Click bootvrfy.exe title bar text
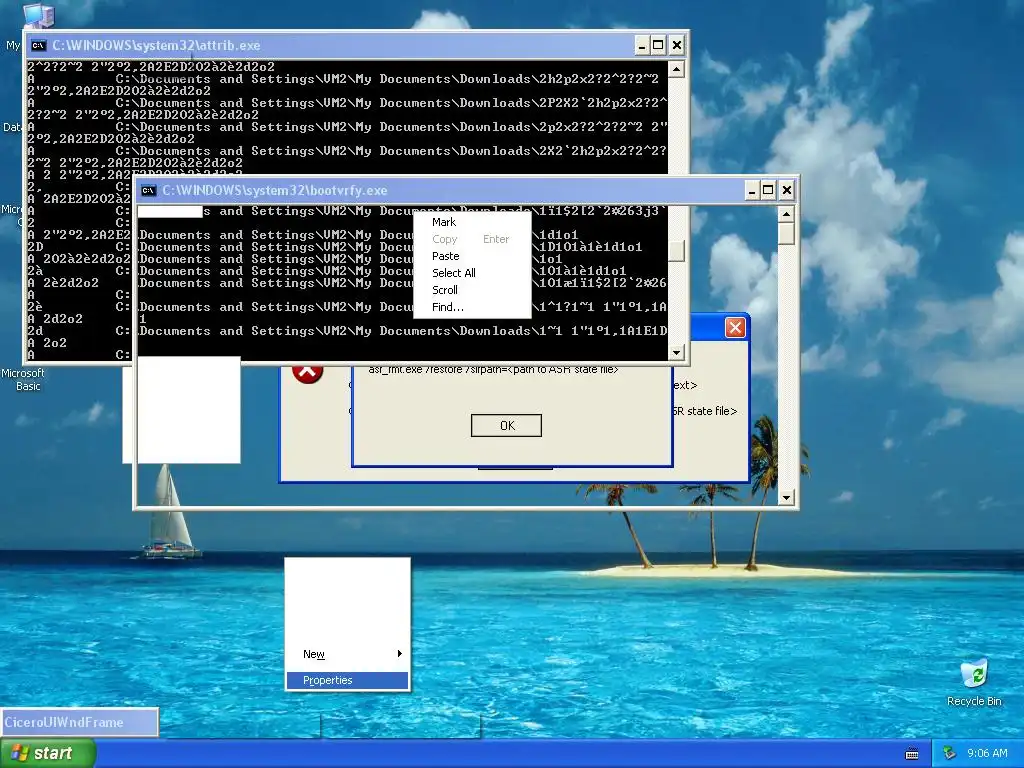The image size is (1024, 768). [x=275, y=191]
